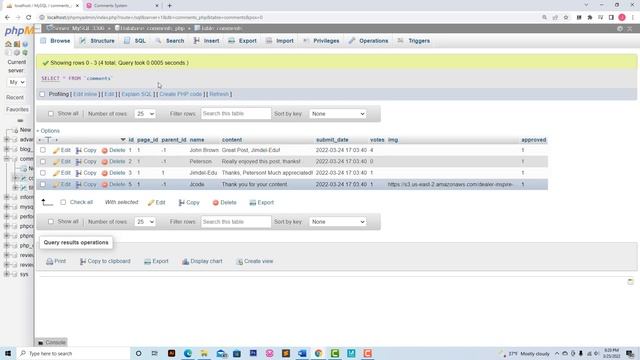Open Microsoft Edge from the taskbar
The image size is (640, 360).
click(188, 353)
